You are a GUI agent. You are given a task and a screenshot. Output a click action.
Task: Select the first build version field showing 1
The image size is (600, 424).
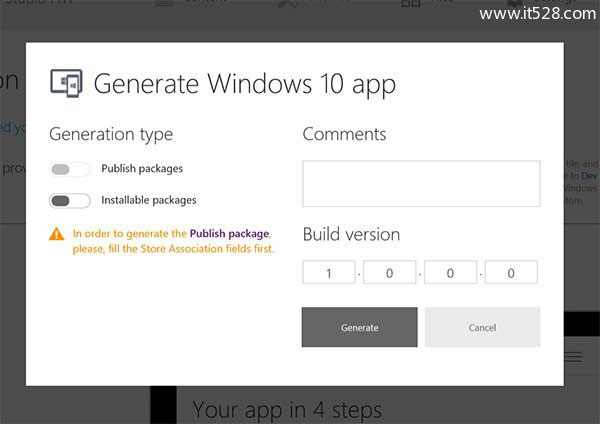pos(329,272)
